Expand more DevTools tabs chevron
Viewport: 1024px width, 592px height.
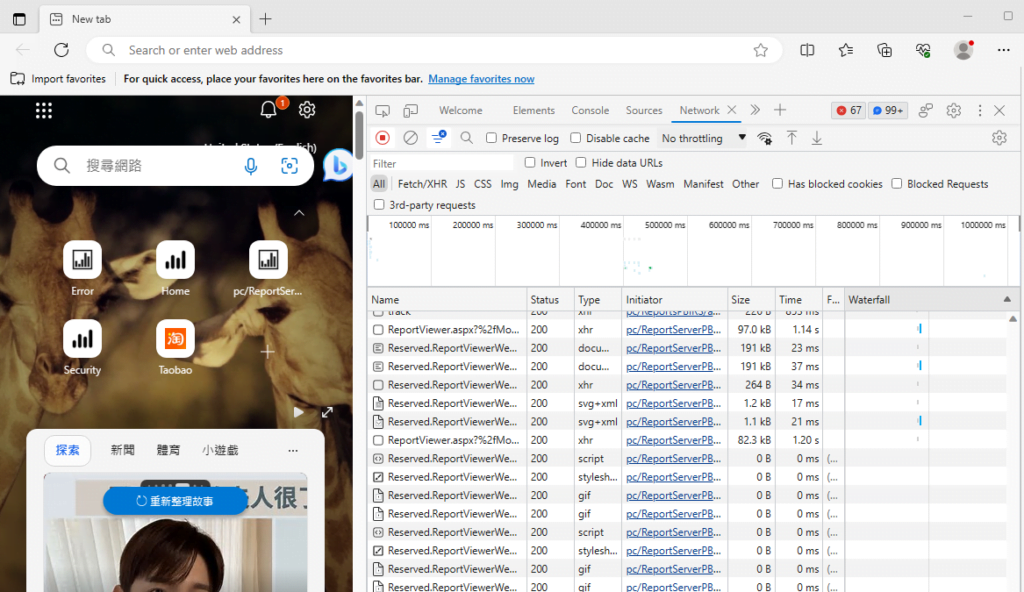(755, 110)
